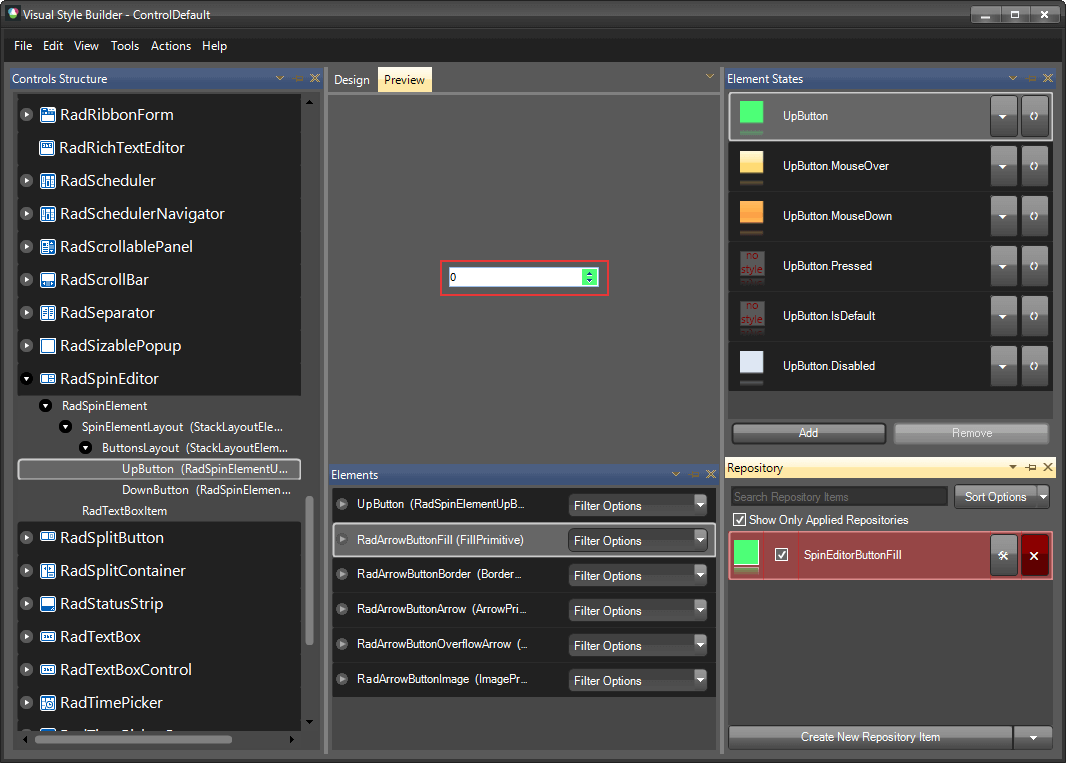This screenshot has height=763, width=1066.
Task: Click the RadScrollablePanel control icon
Action: point(48,247)
